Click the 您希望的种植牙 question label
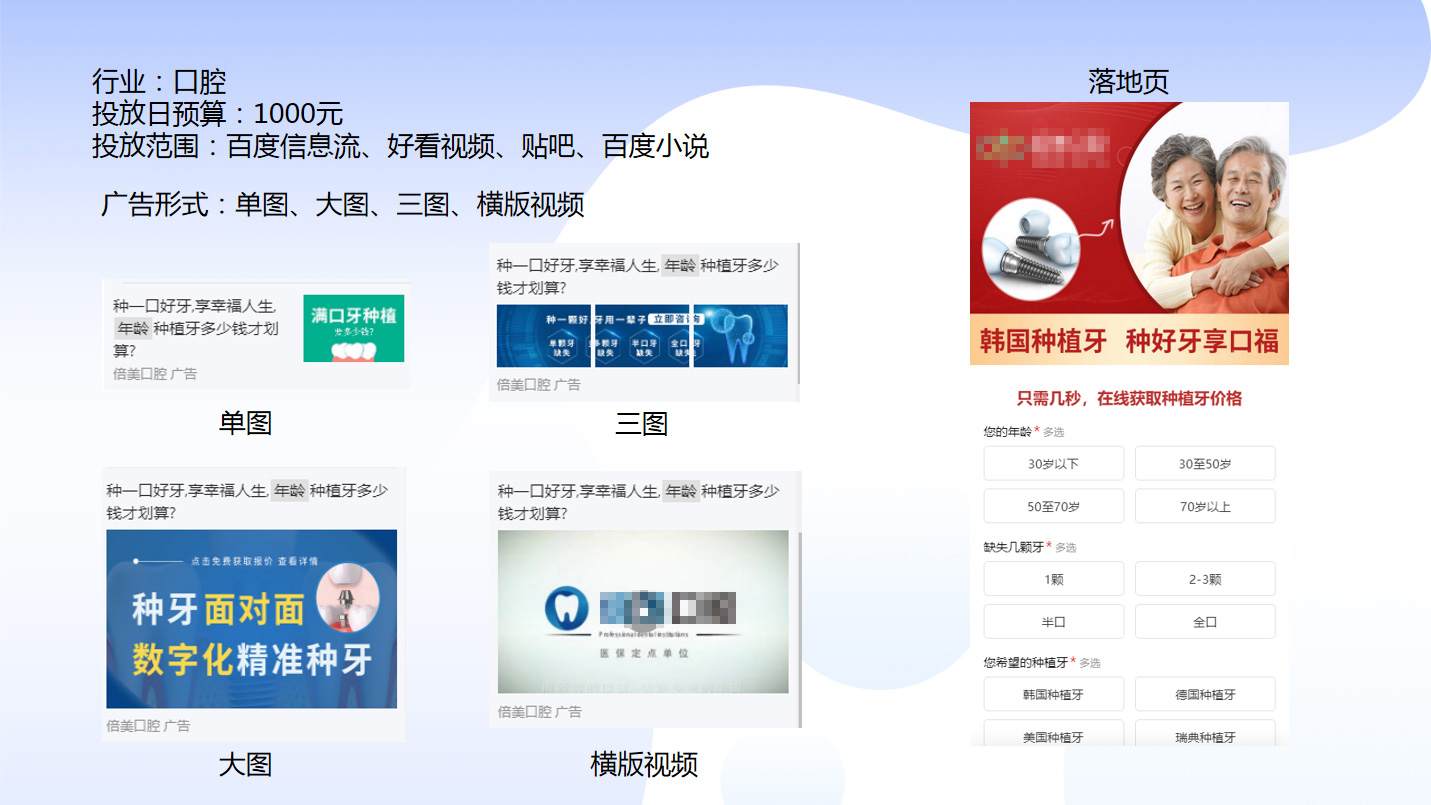 (1026, 662)
